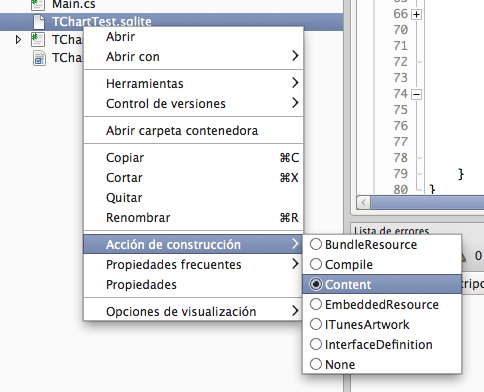The width and height of the screenshot is (484, 392).
Task: Select the Compile build action
Action: pyautogui.click(x=382, y=264)
